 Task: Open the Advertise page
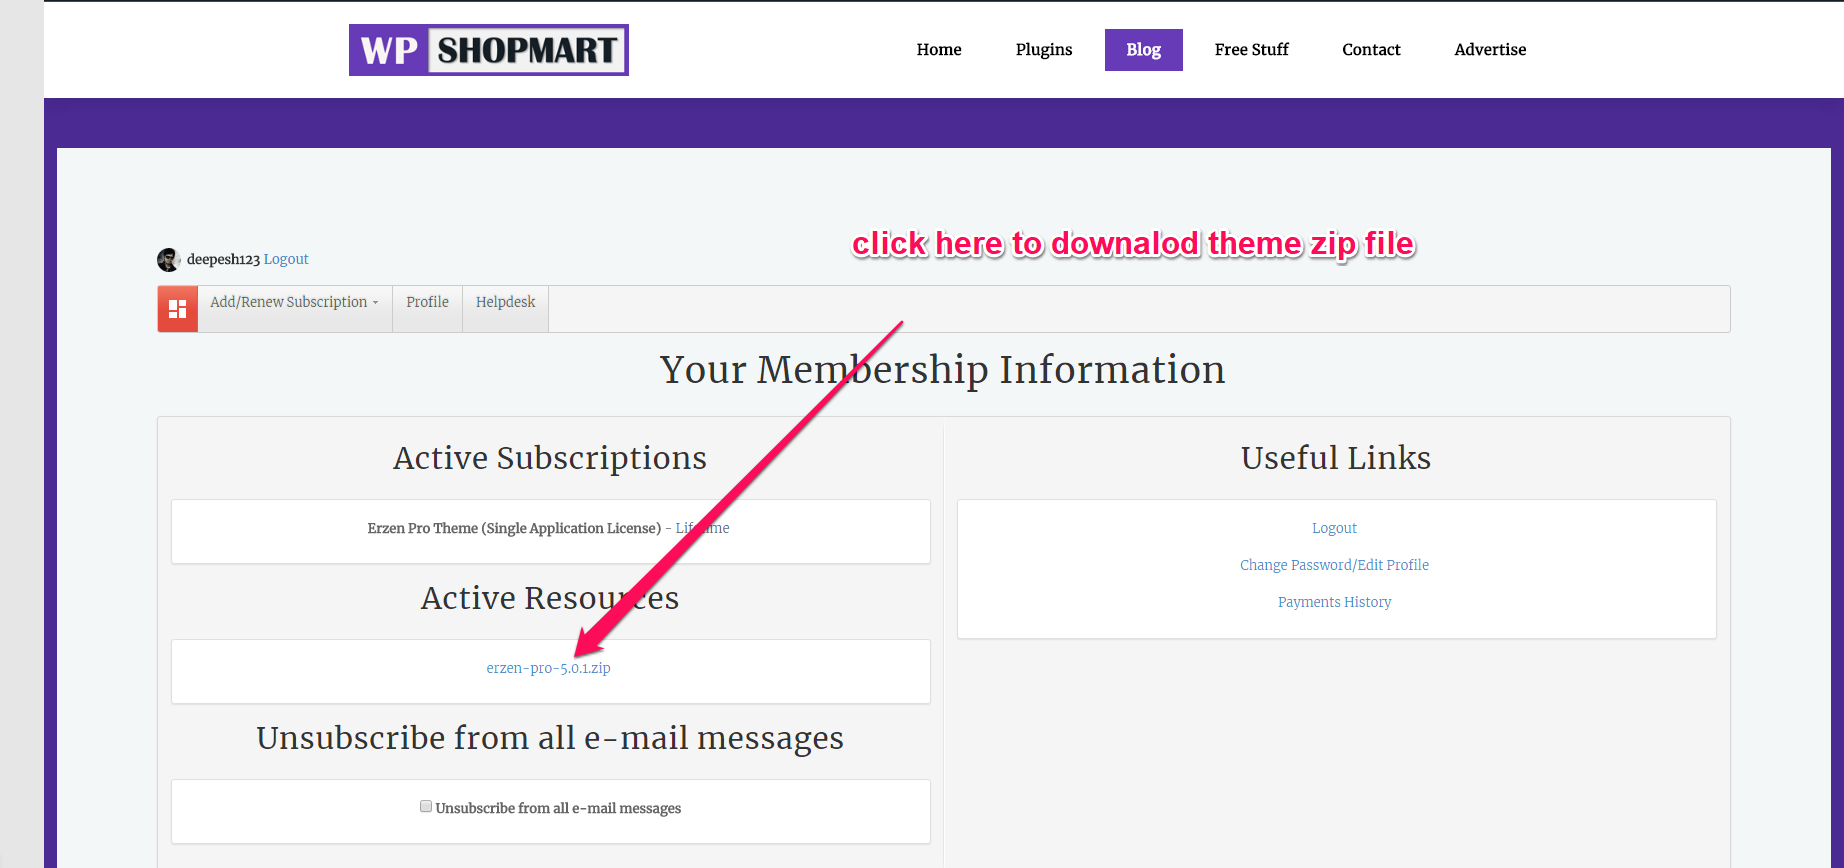[x=1490, y=50]
